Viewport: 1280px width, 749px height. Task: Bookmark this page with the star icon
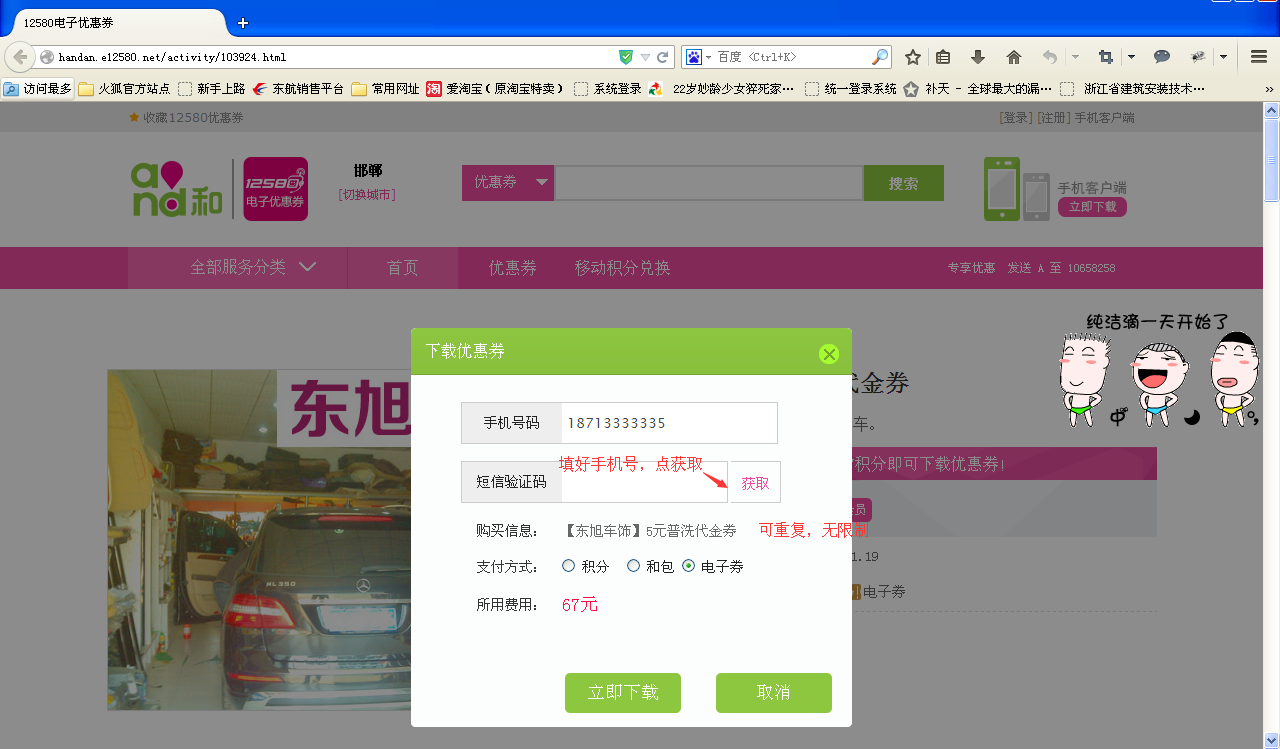point(913,57)
